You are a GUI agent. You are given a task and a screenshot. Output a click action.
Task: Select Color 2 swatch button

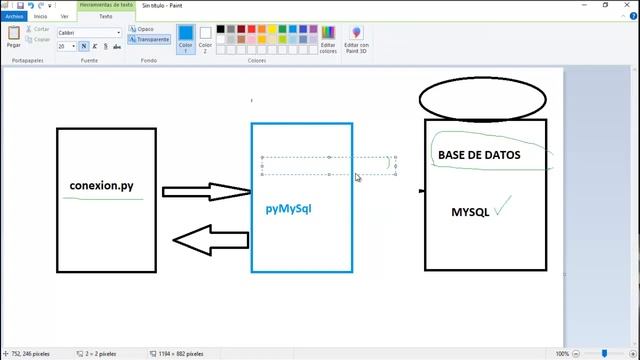[x=205, y=39]
